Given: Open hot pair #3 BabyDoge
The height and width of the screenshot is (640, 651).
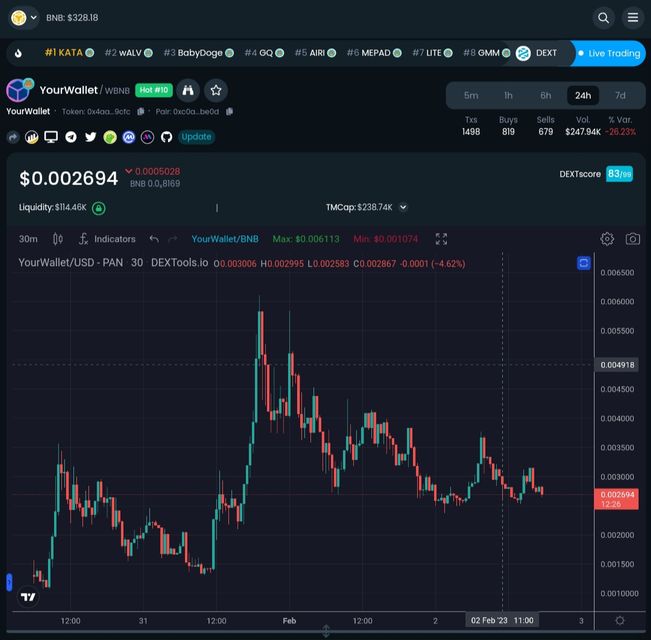Looking at the screenshot, I should (198, 53).
